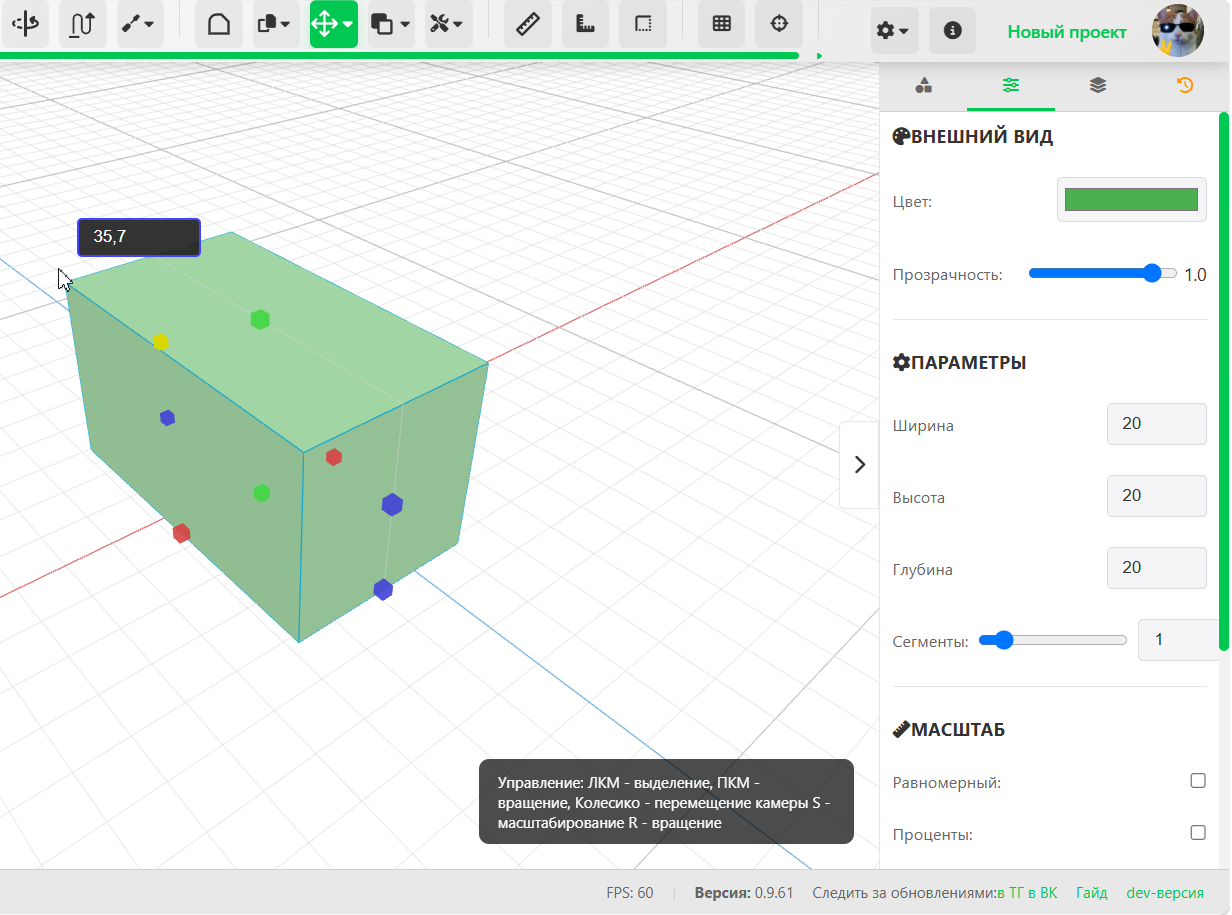Select the L-shaped ruler dimension tool
Image resolution: width=1232 pixels, height=915 pixels.
[585, 24]
